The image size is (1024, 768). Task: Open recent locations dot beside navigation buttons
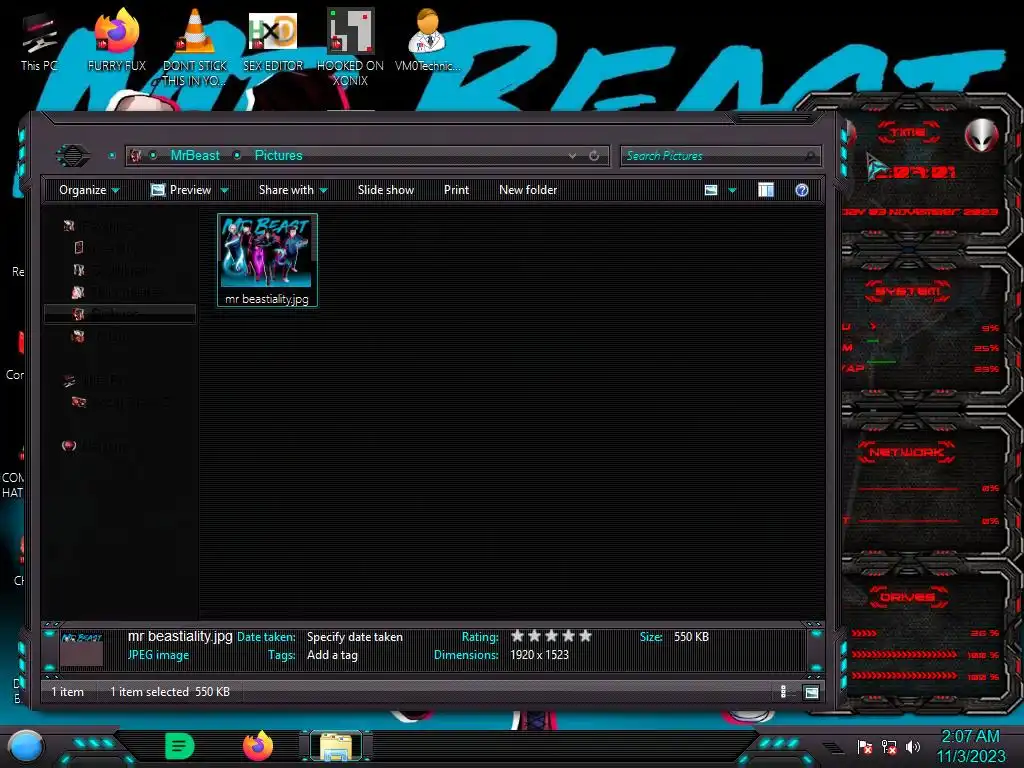pyautogui.click(x=112, y=155)
